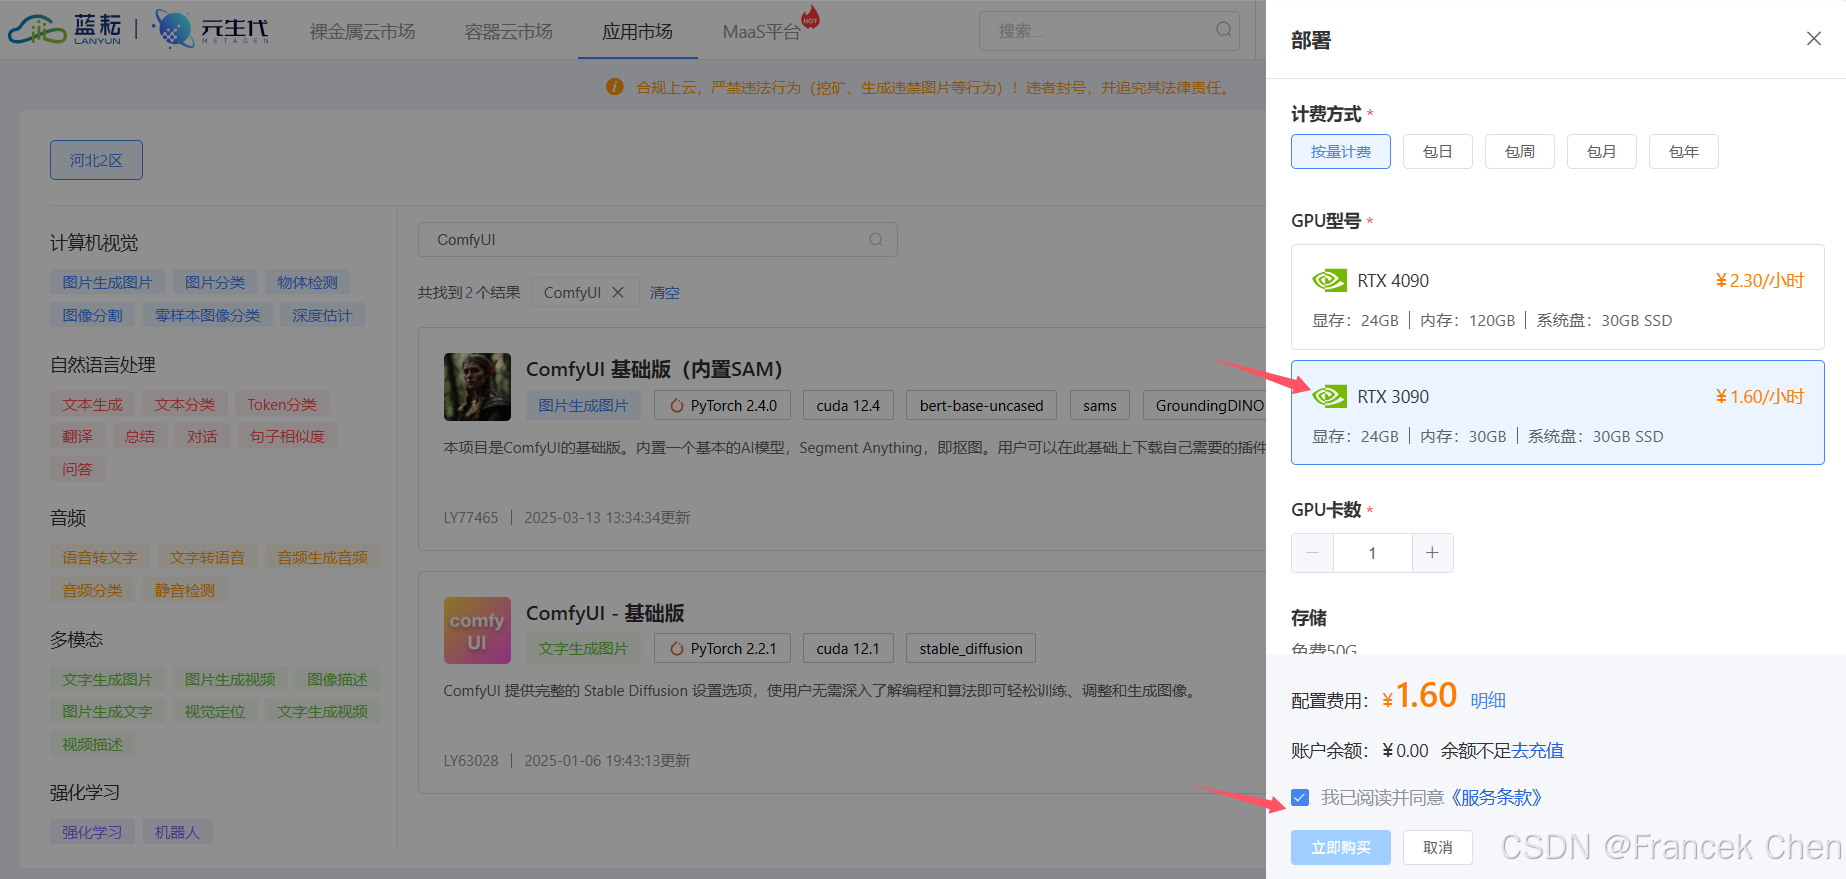Image resolution: width=1846 pixels, height=879 pixels.
Task: Click the Lanyun logo in header
Action: 65,29
